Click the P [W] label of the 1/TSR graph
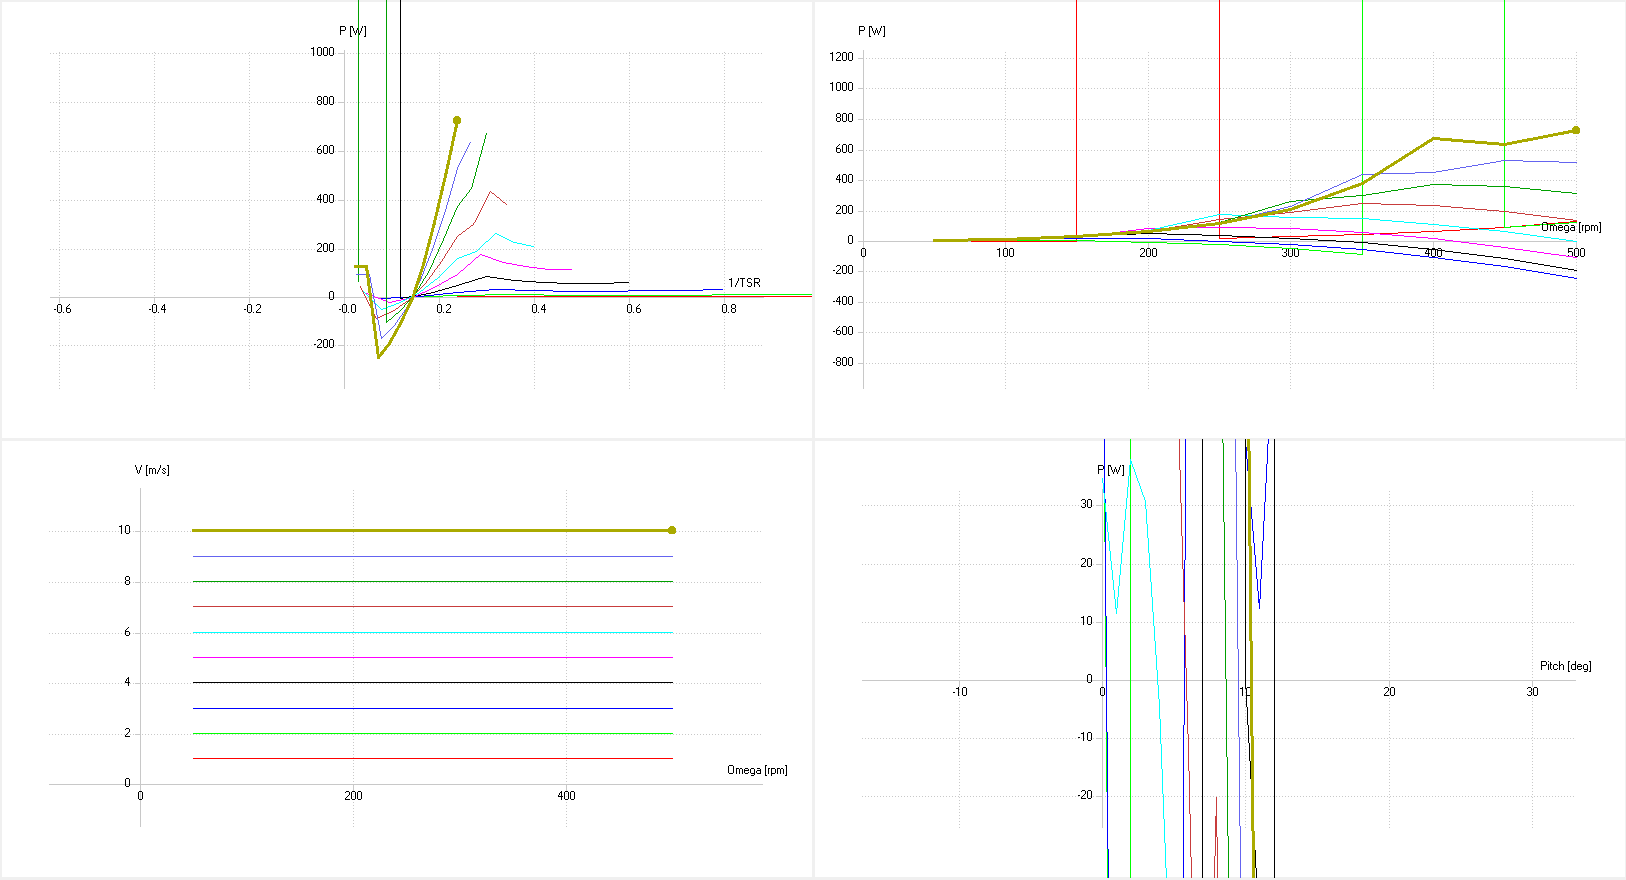 point(353,31)
